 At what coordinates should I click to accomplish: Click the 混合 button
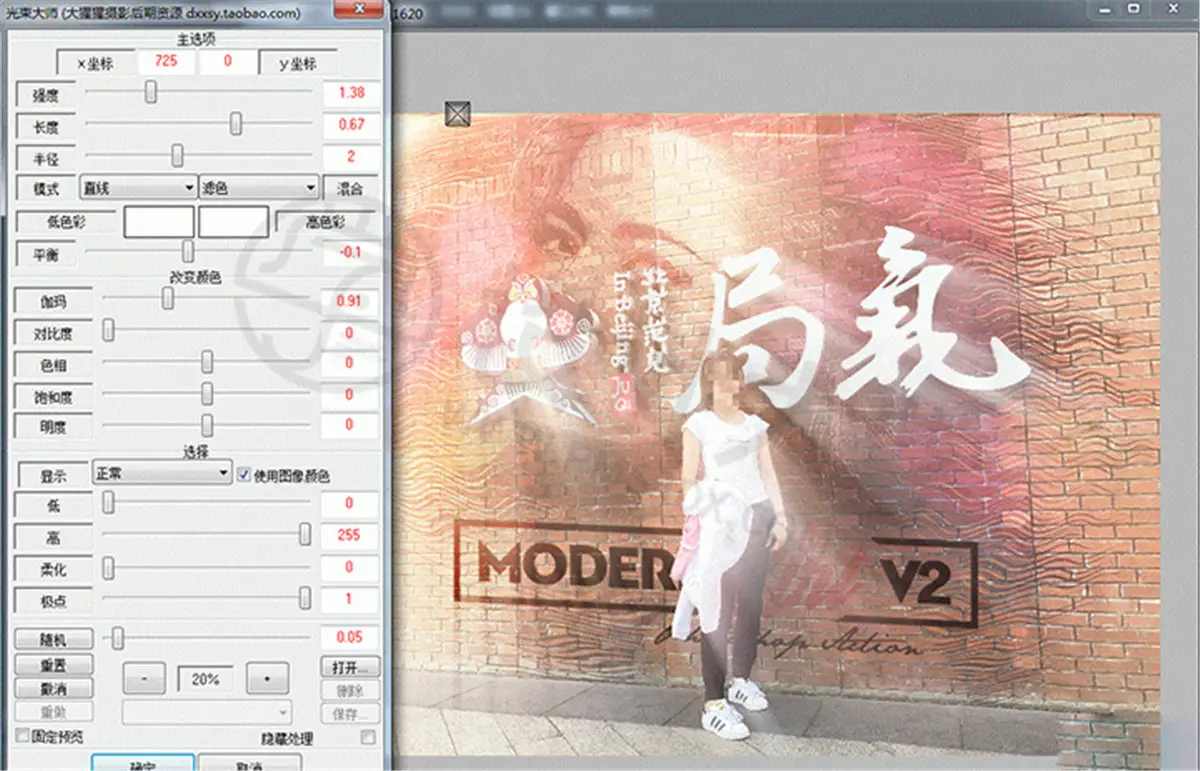click(350, 188)
